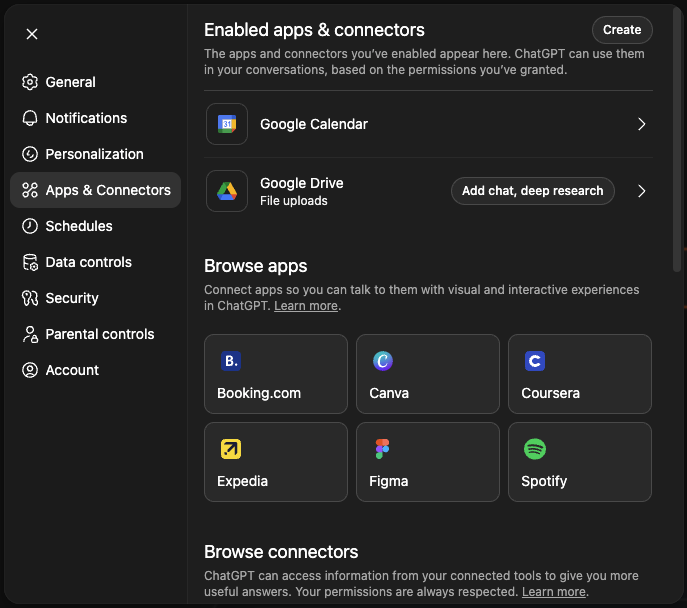Viewport: 687px width, 608px height.
Task: Click the Parental controls person icon
Action: coord(30,334)
